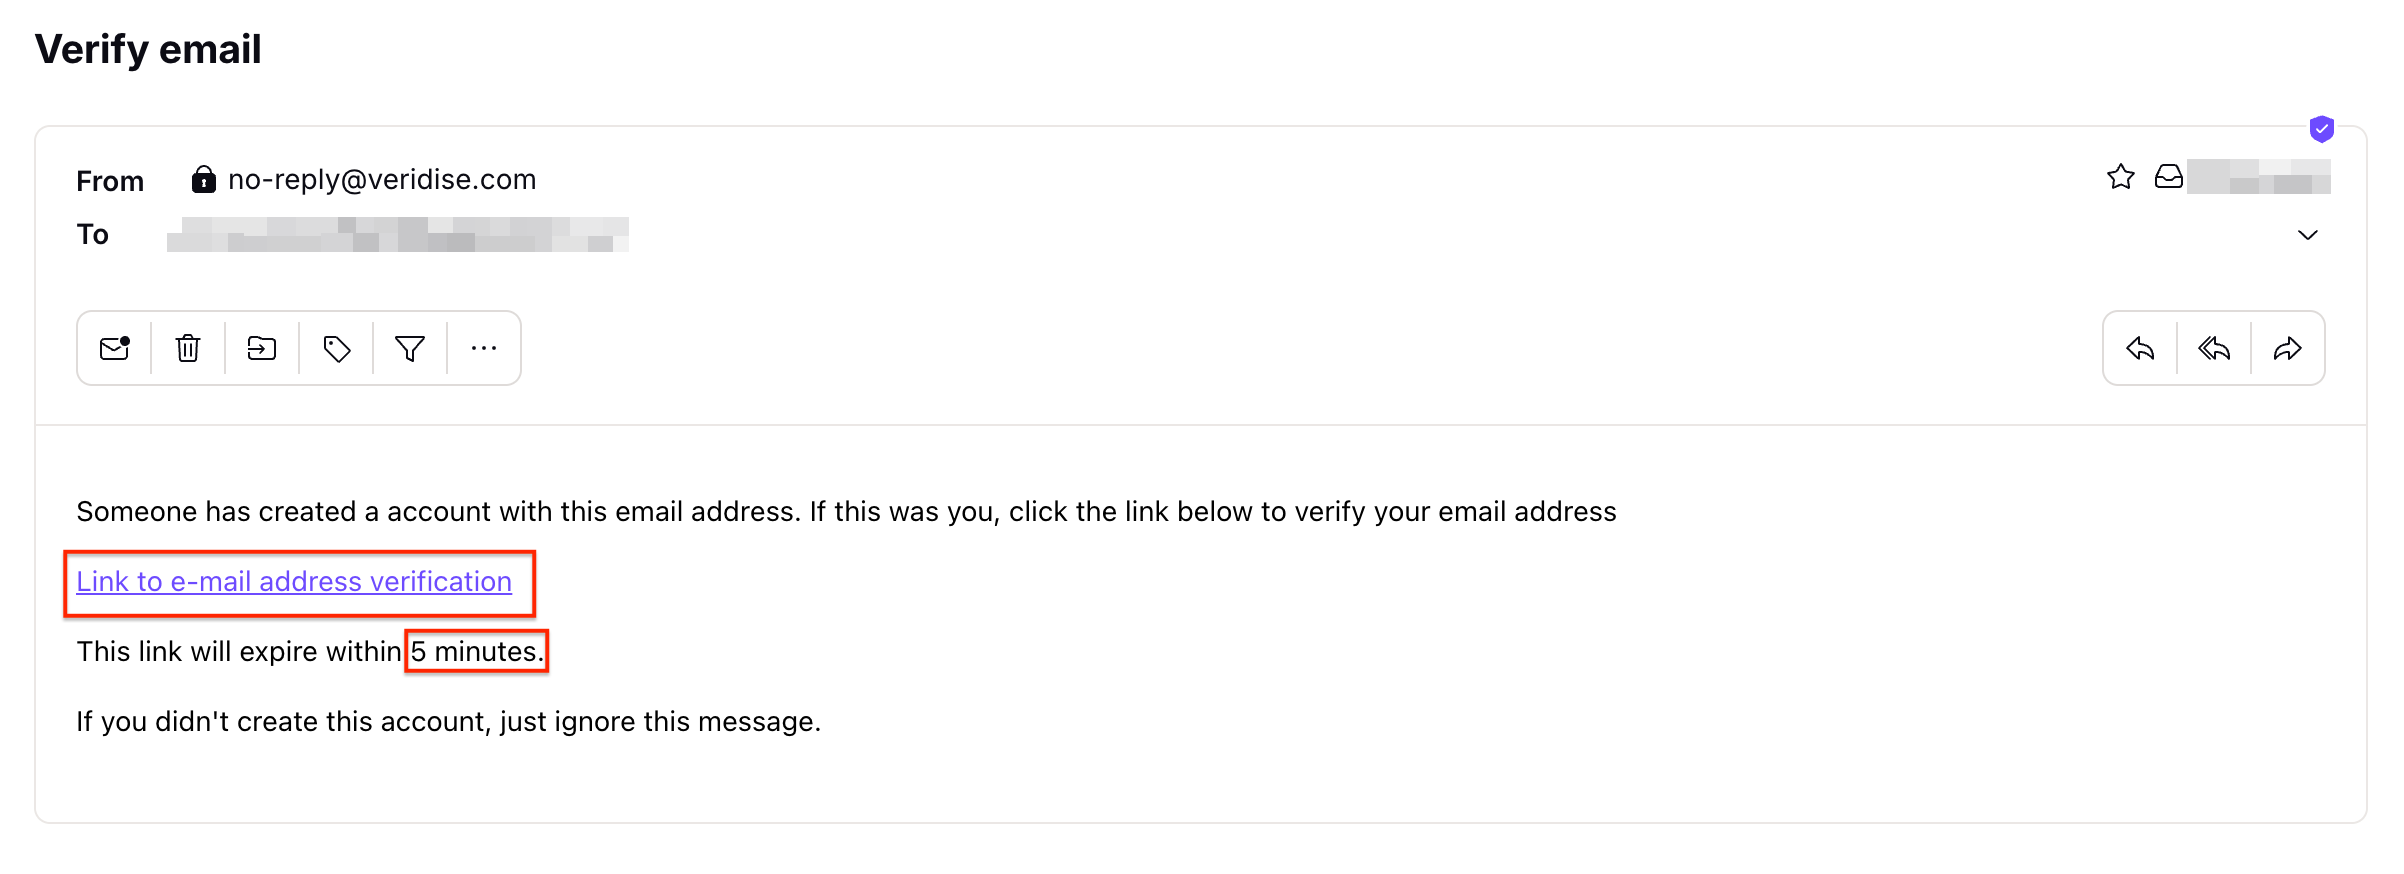This screenshot has height=874, width=2404.
Task: Mark the message as unread
Action: pyautogui.click(x=115, y=348)
